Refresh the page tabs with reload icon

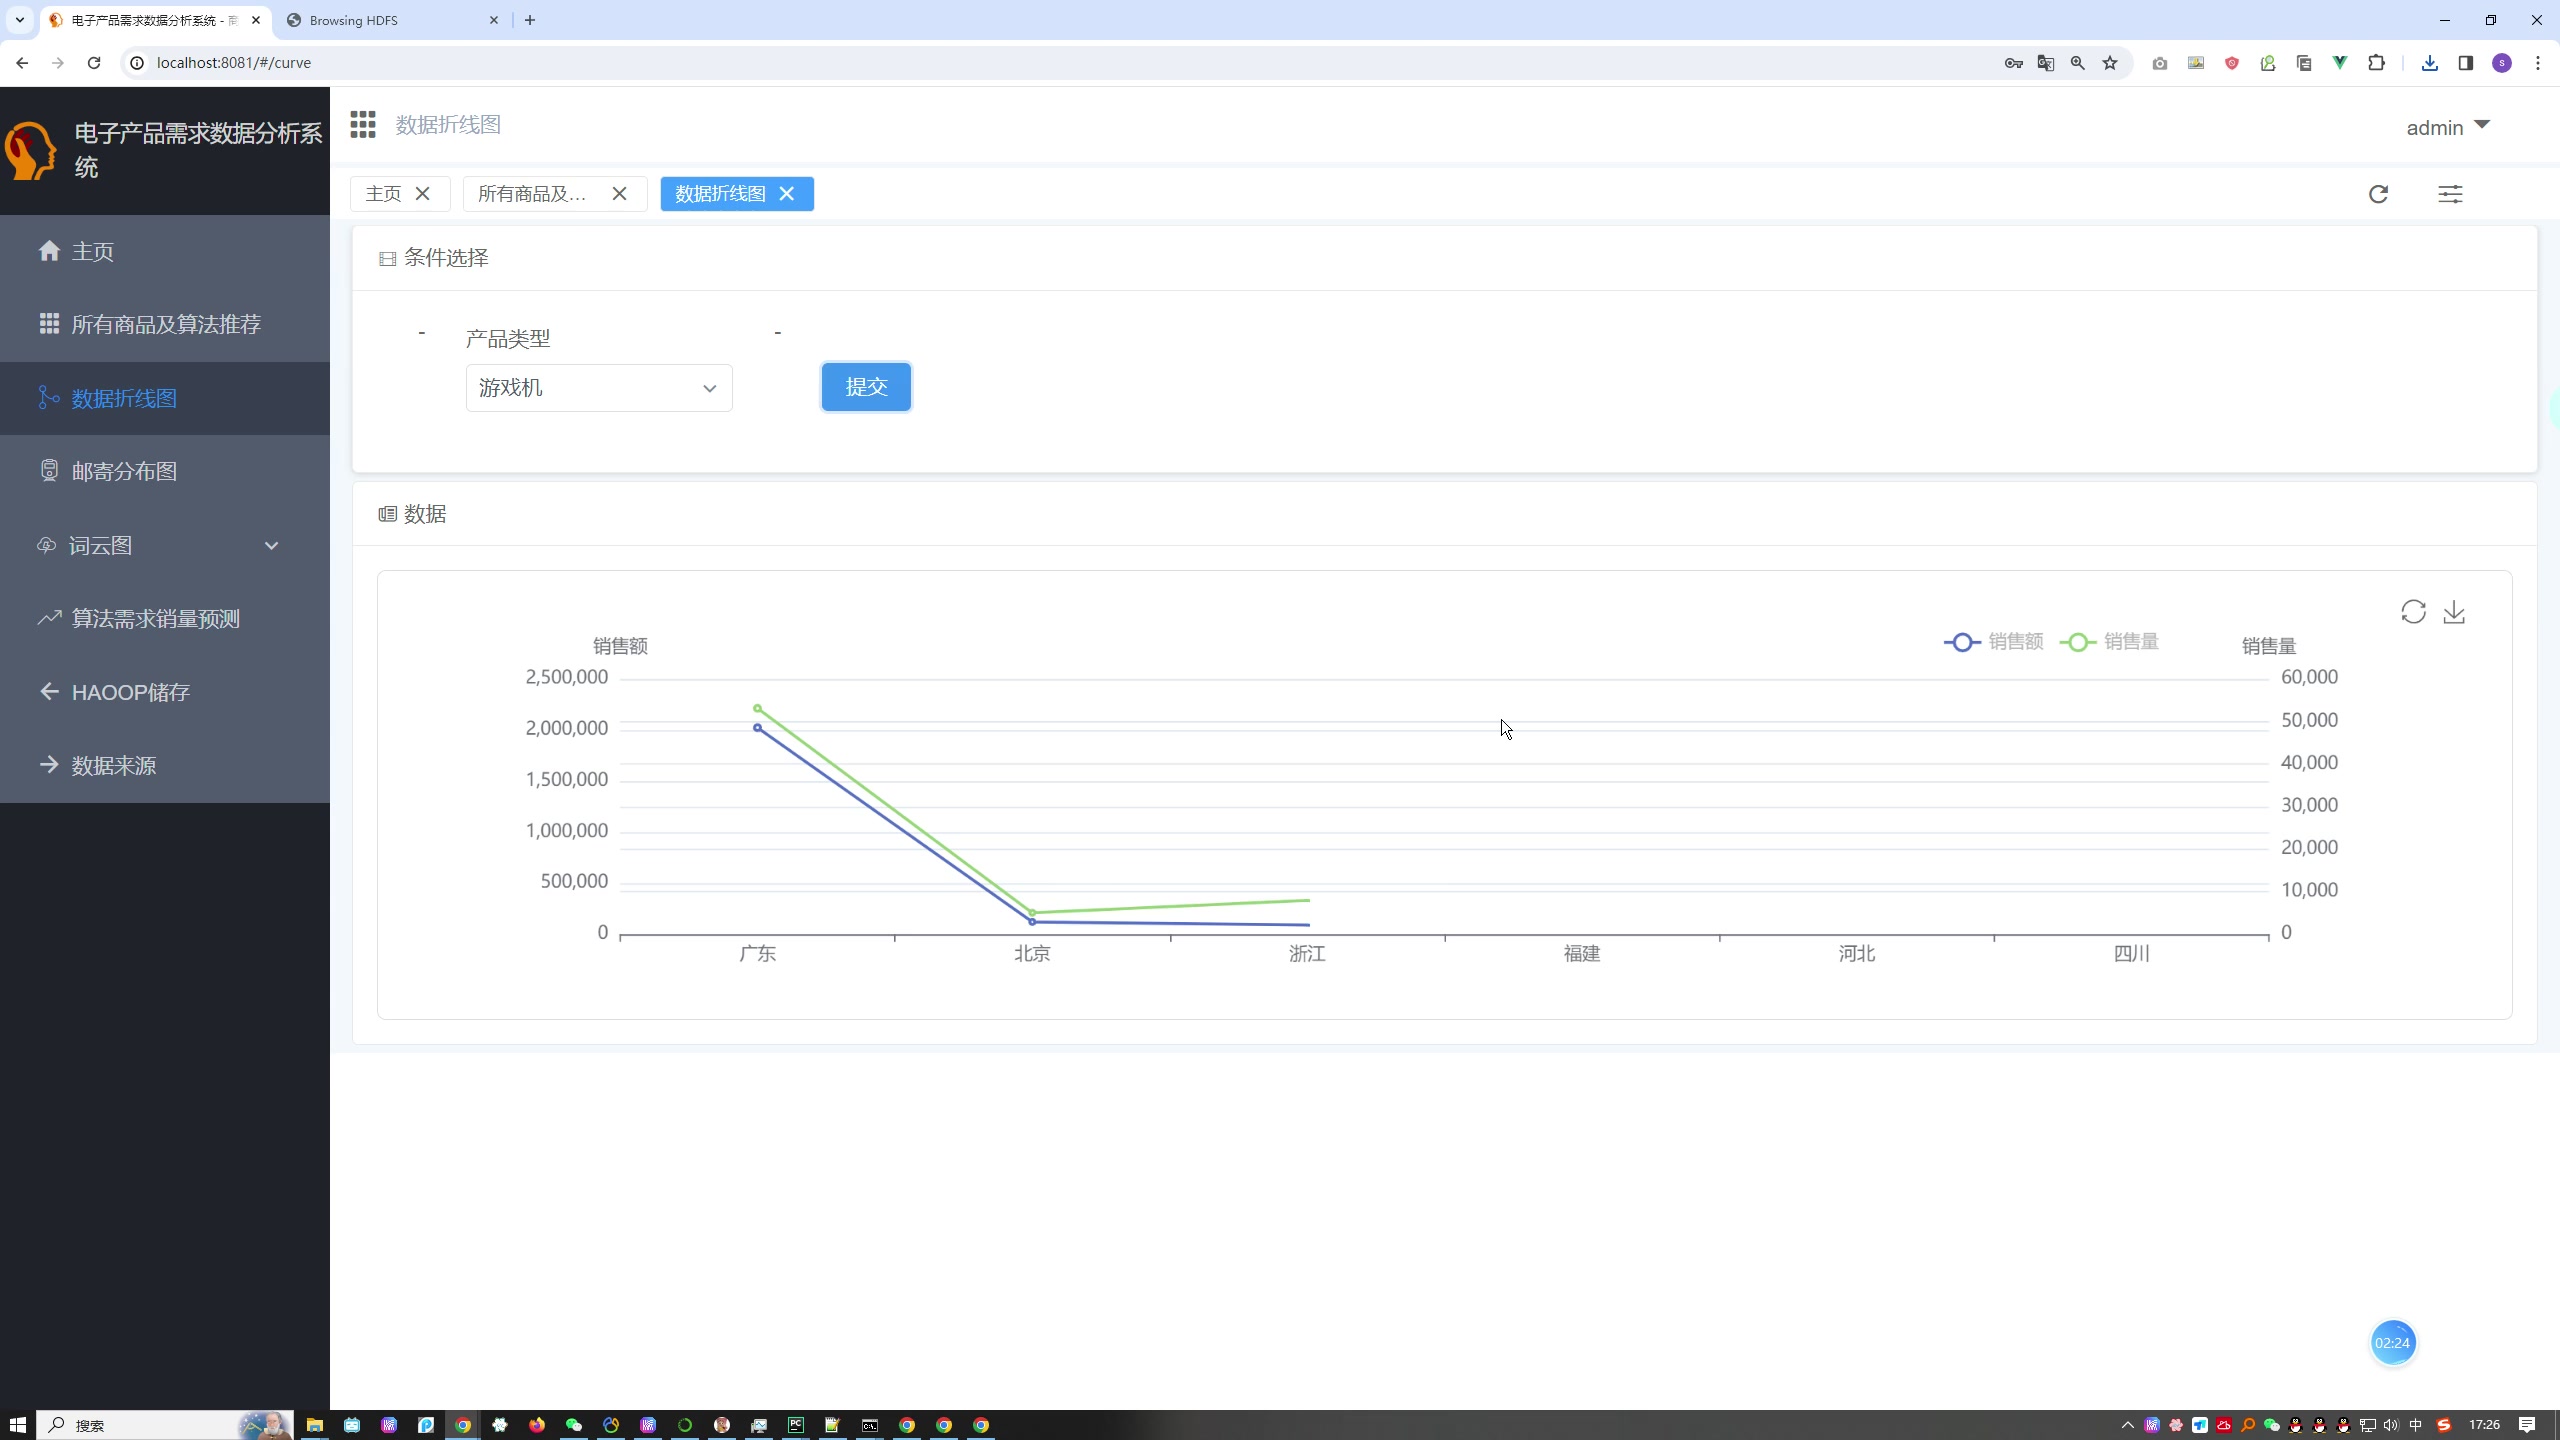(2378, 194)
